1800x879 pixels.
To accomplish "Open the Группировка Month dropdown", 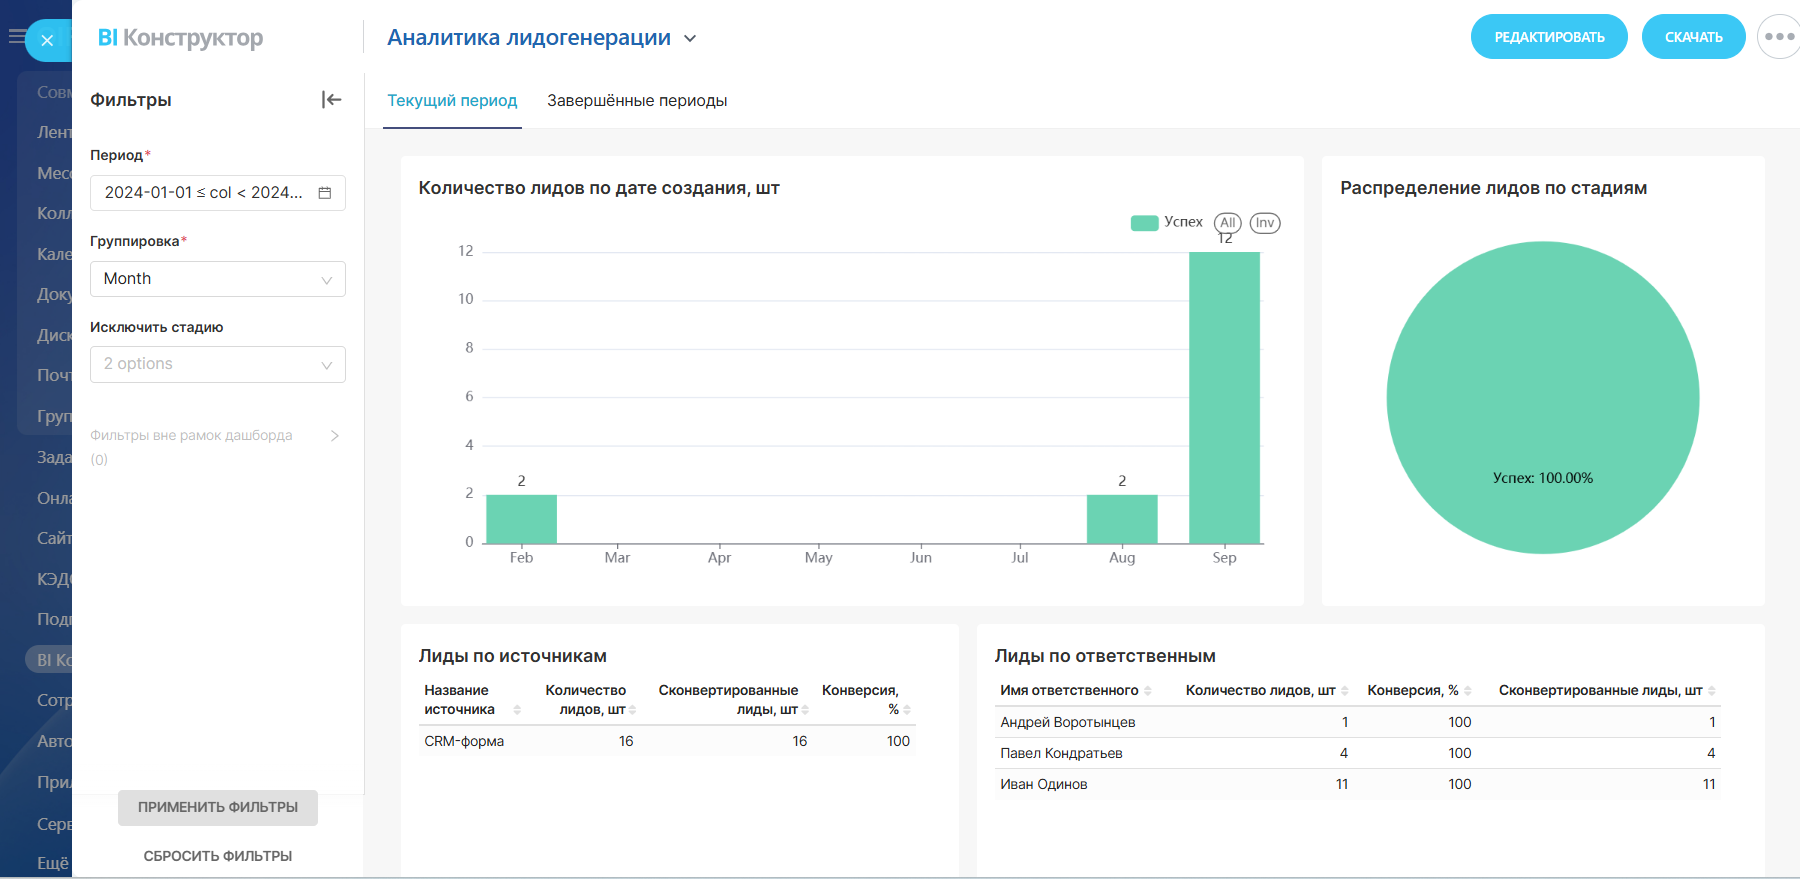I will click(x=217, y=279).
